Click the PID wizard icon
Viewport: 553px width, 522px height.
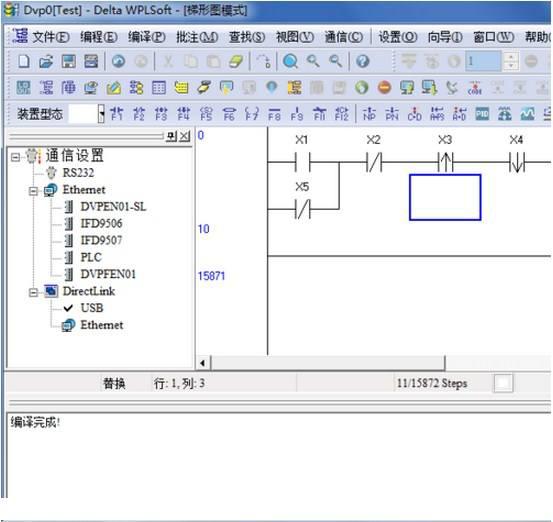pyautogui.click(x=482, y=114)
